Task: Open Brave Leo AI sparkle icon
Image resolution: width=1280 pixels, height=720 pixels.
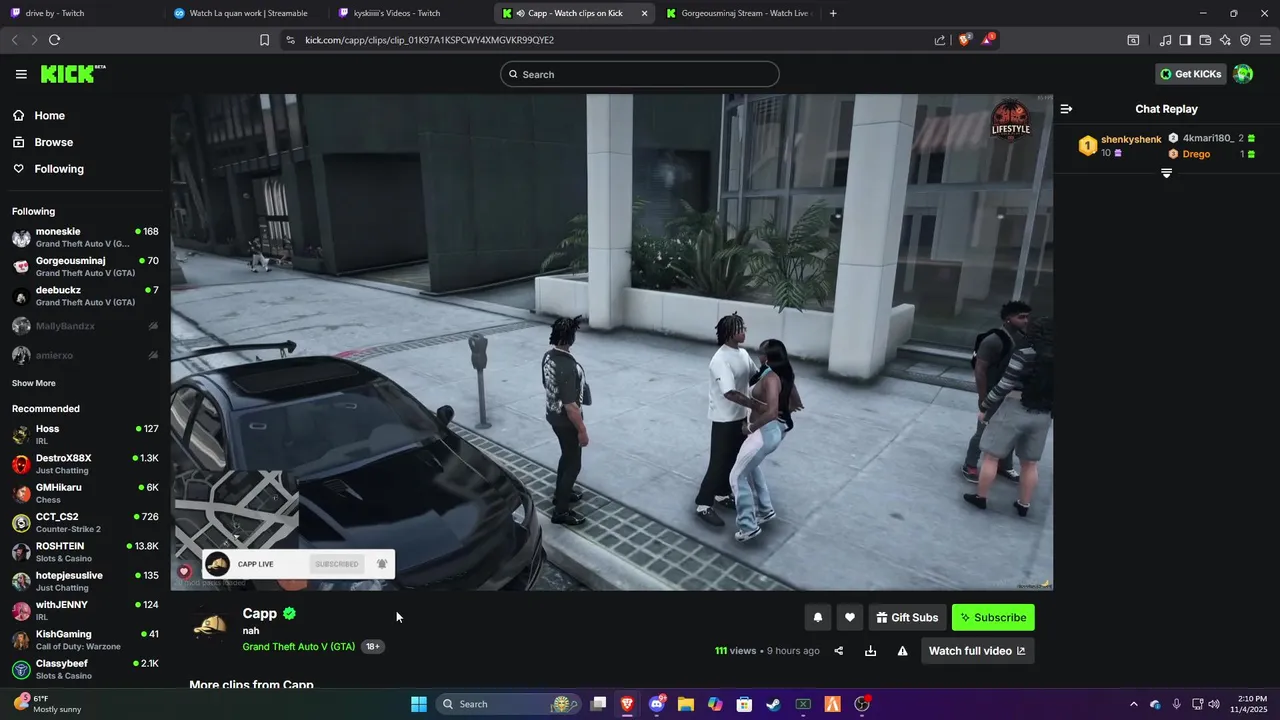Action: pyautogui.click(x=1225, y=40)
